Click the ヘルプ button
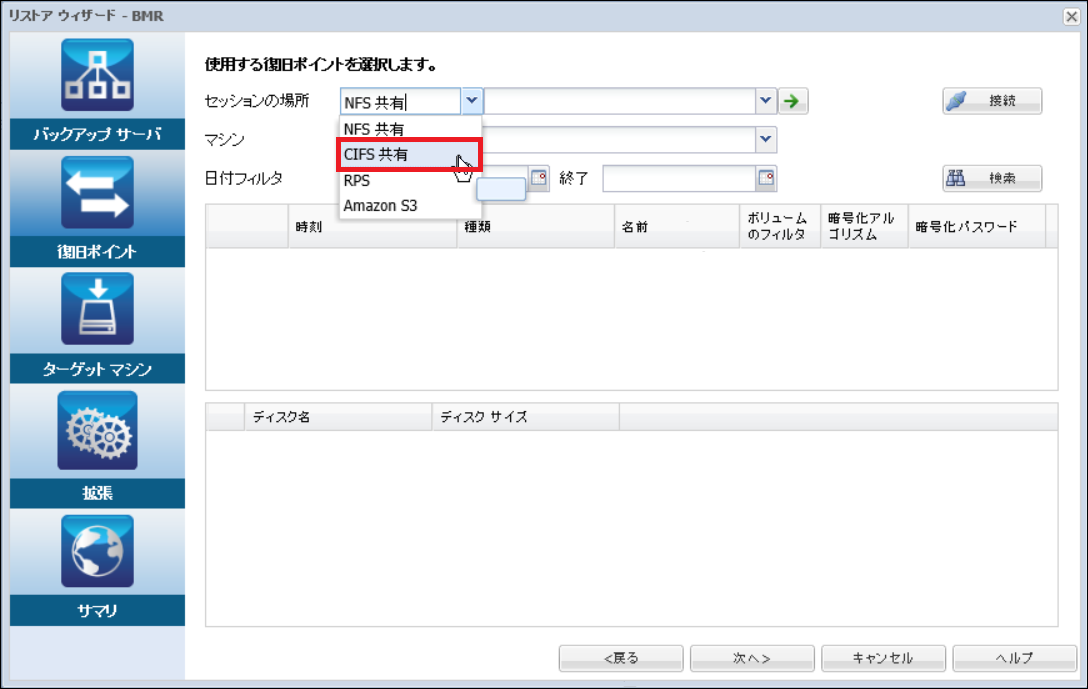The image size is (1088, 689). click(x=1014, y=658)
